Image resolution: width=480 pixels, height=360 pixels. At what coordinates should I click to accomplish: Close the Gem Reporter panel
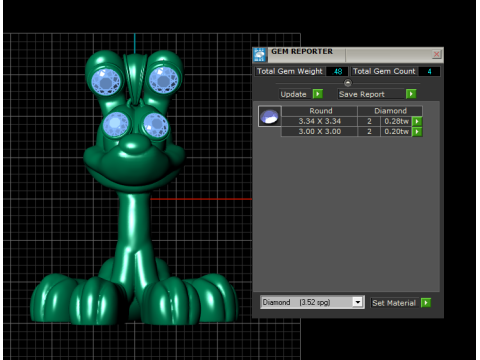click(436, 54)
